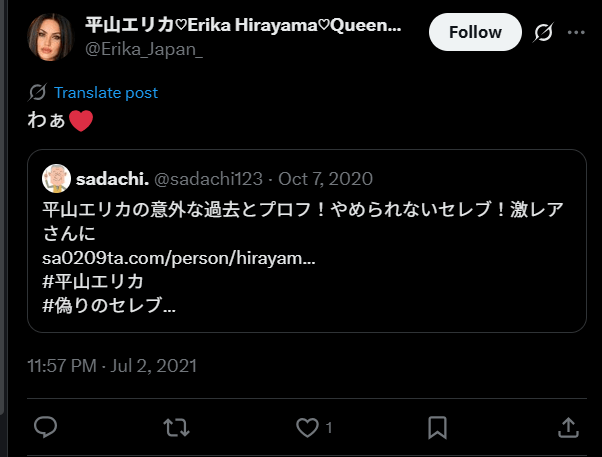
Task: Click the Translate post link
Action: 106,92
